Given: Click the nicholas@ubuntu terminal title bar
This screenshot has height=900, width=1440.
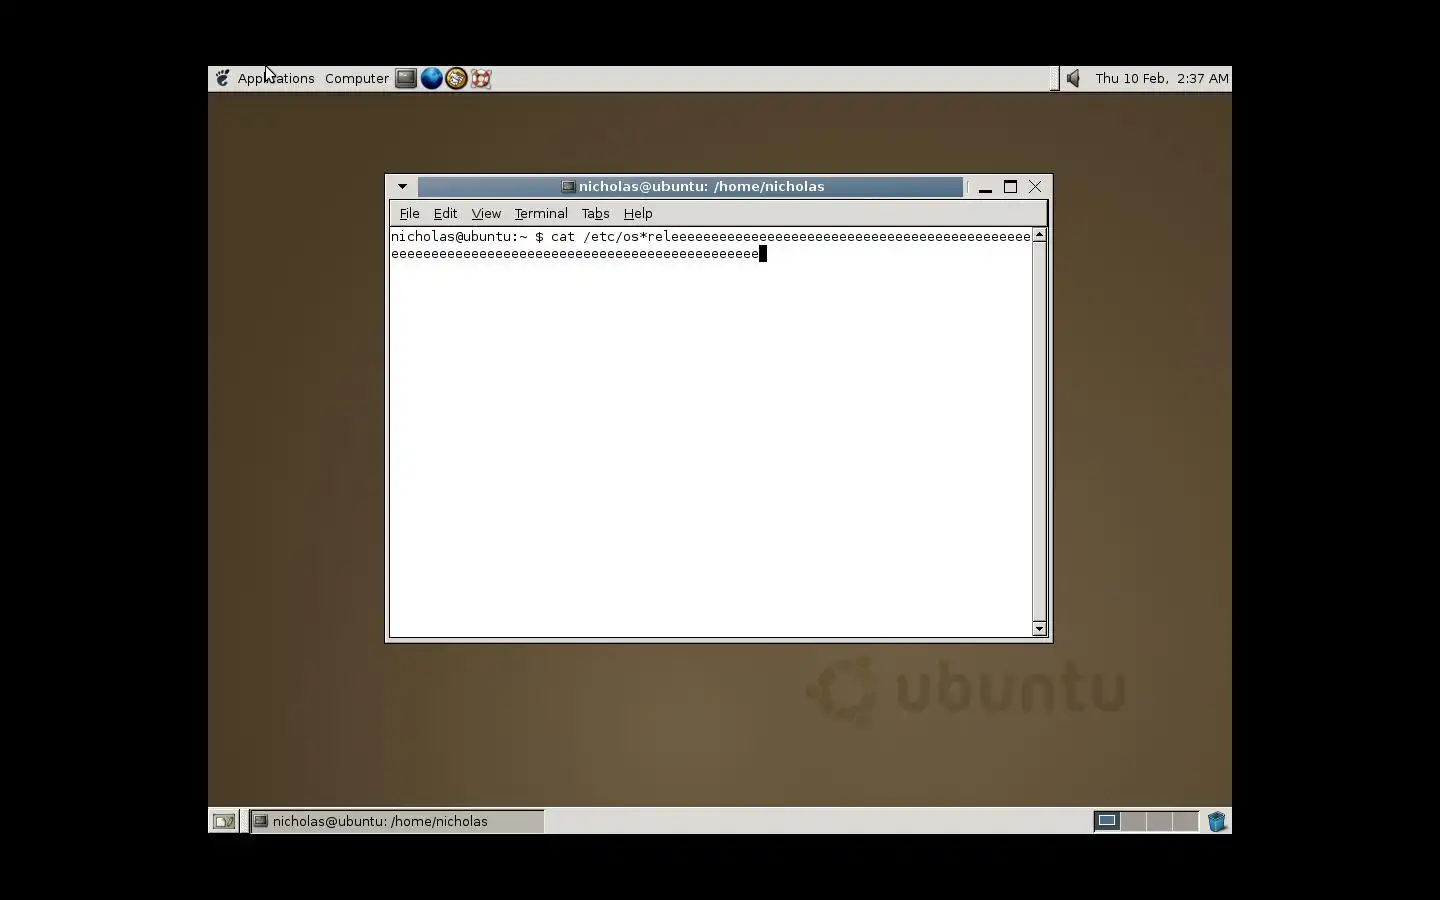Looking at the screenshot, I should pyautogui.click(x=691, y=186).
